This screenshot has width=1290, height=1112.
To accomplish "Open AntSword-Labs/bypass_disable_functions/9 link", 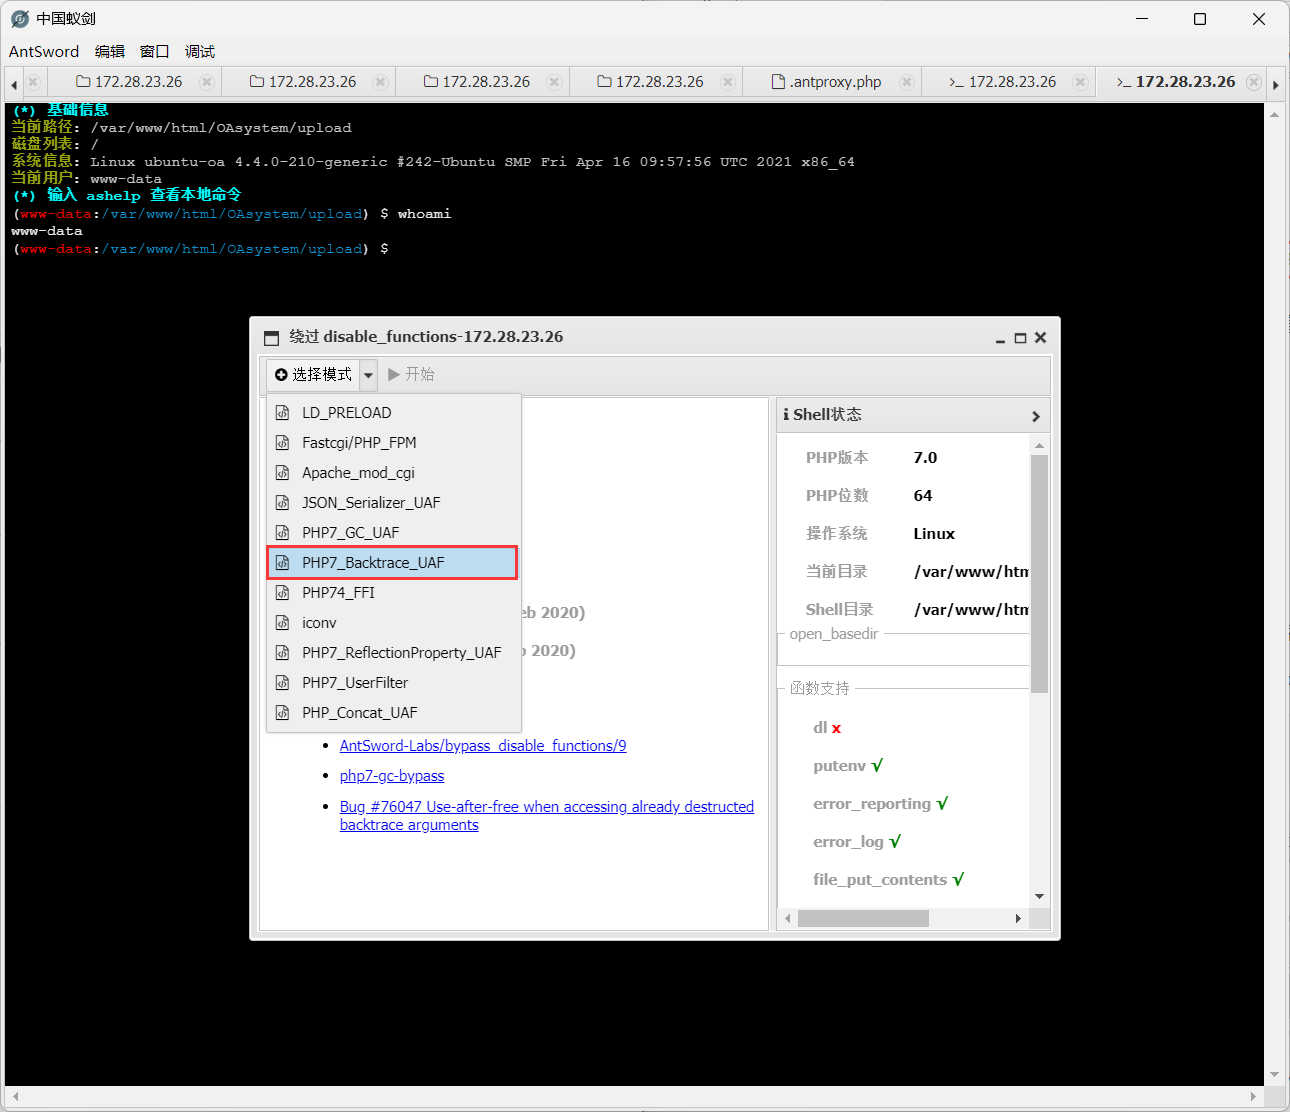I will coord(483,746).
